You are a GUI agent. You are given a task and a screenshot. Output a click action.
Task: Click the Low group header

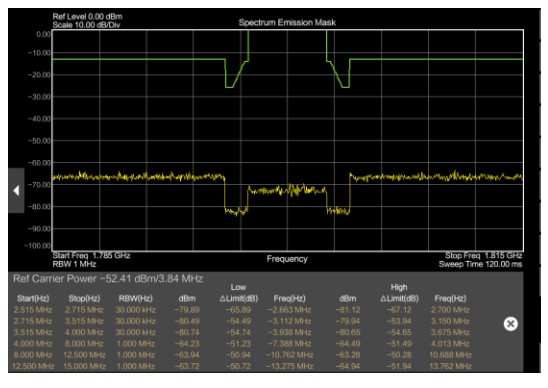pos(238,287)
